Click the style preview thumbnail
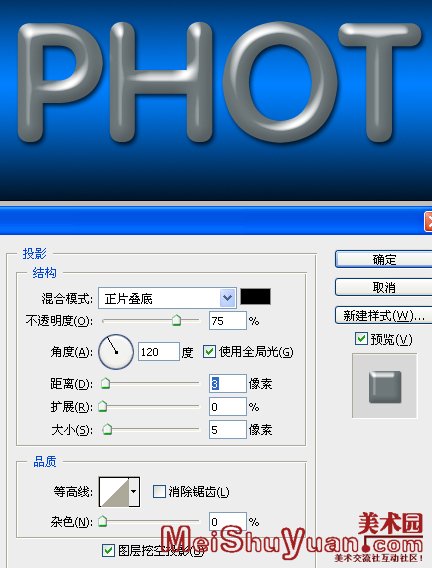 385,386
